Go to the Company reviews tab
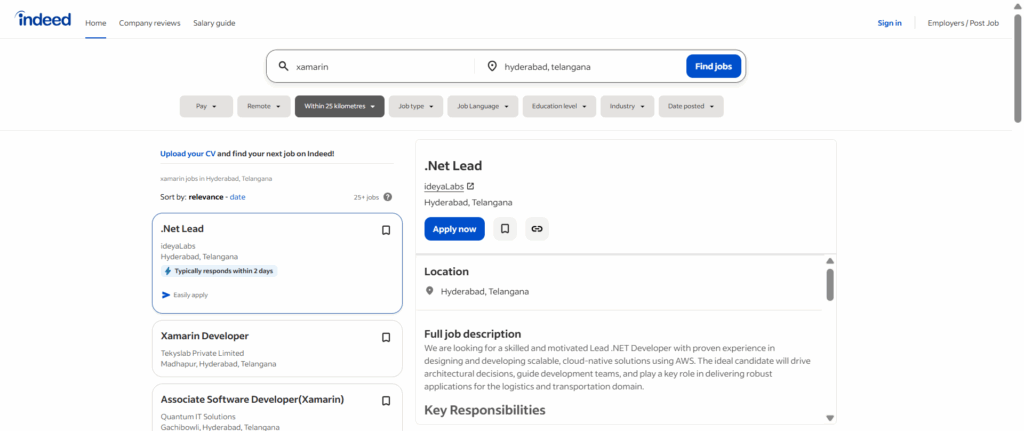Viewport: 1024px width, 431px height. pos(150,23)
